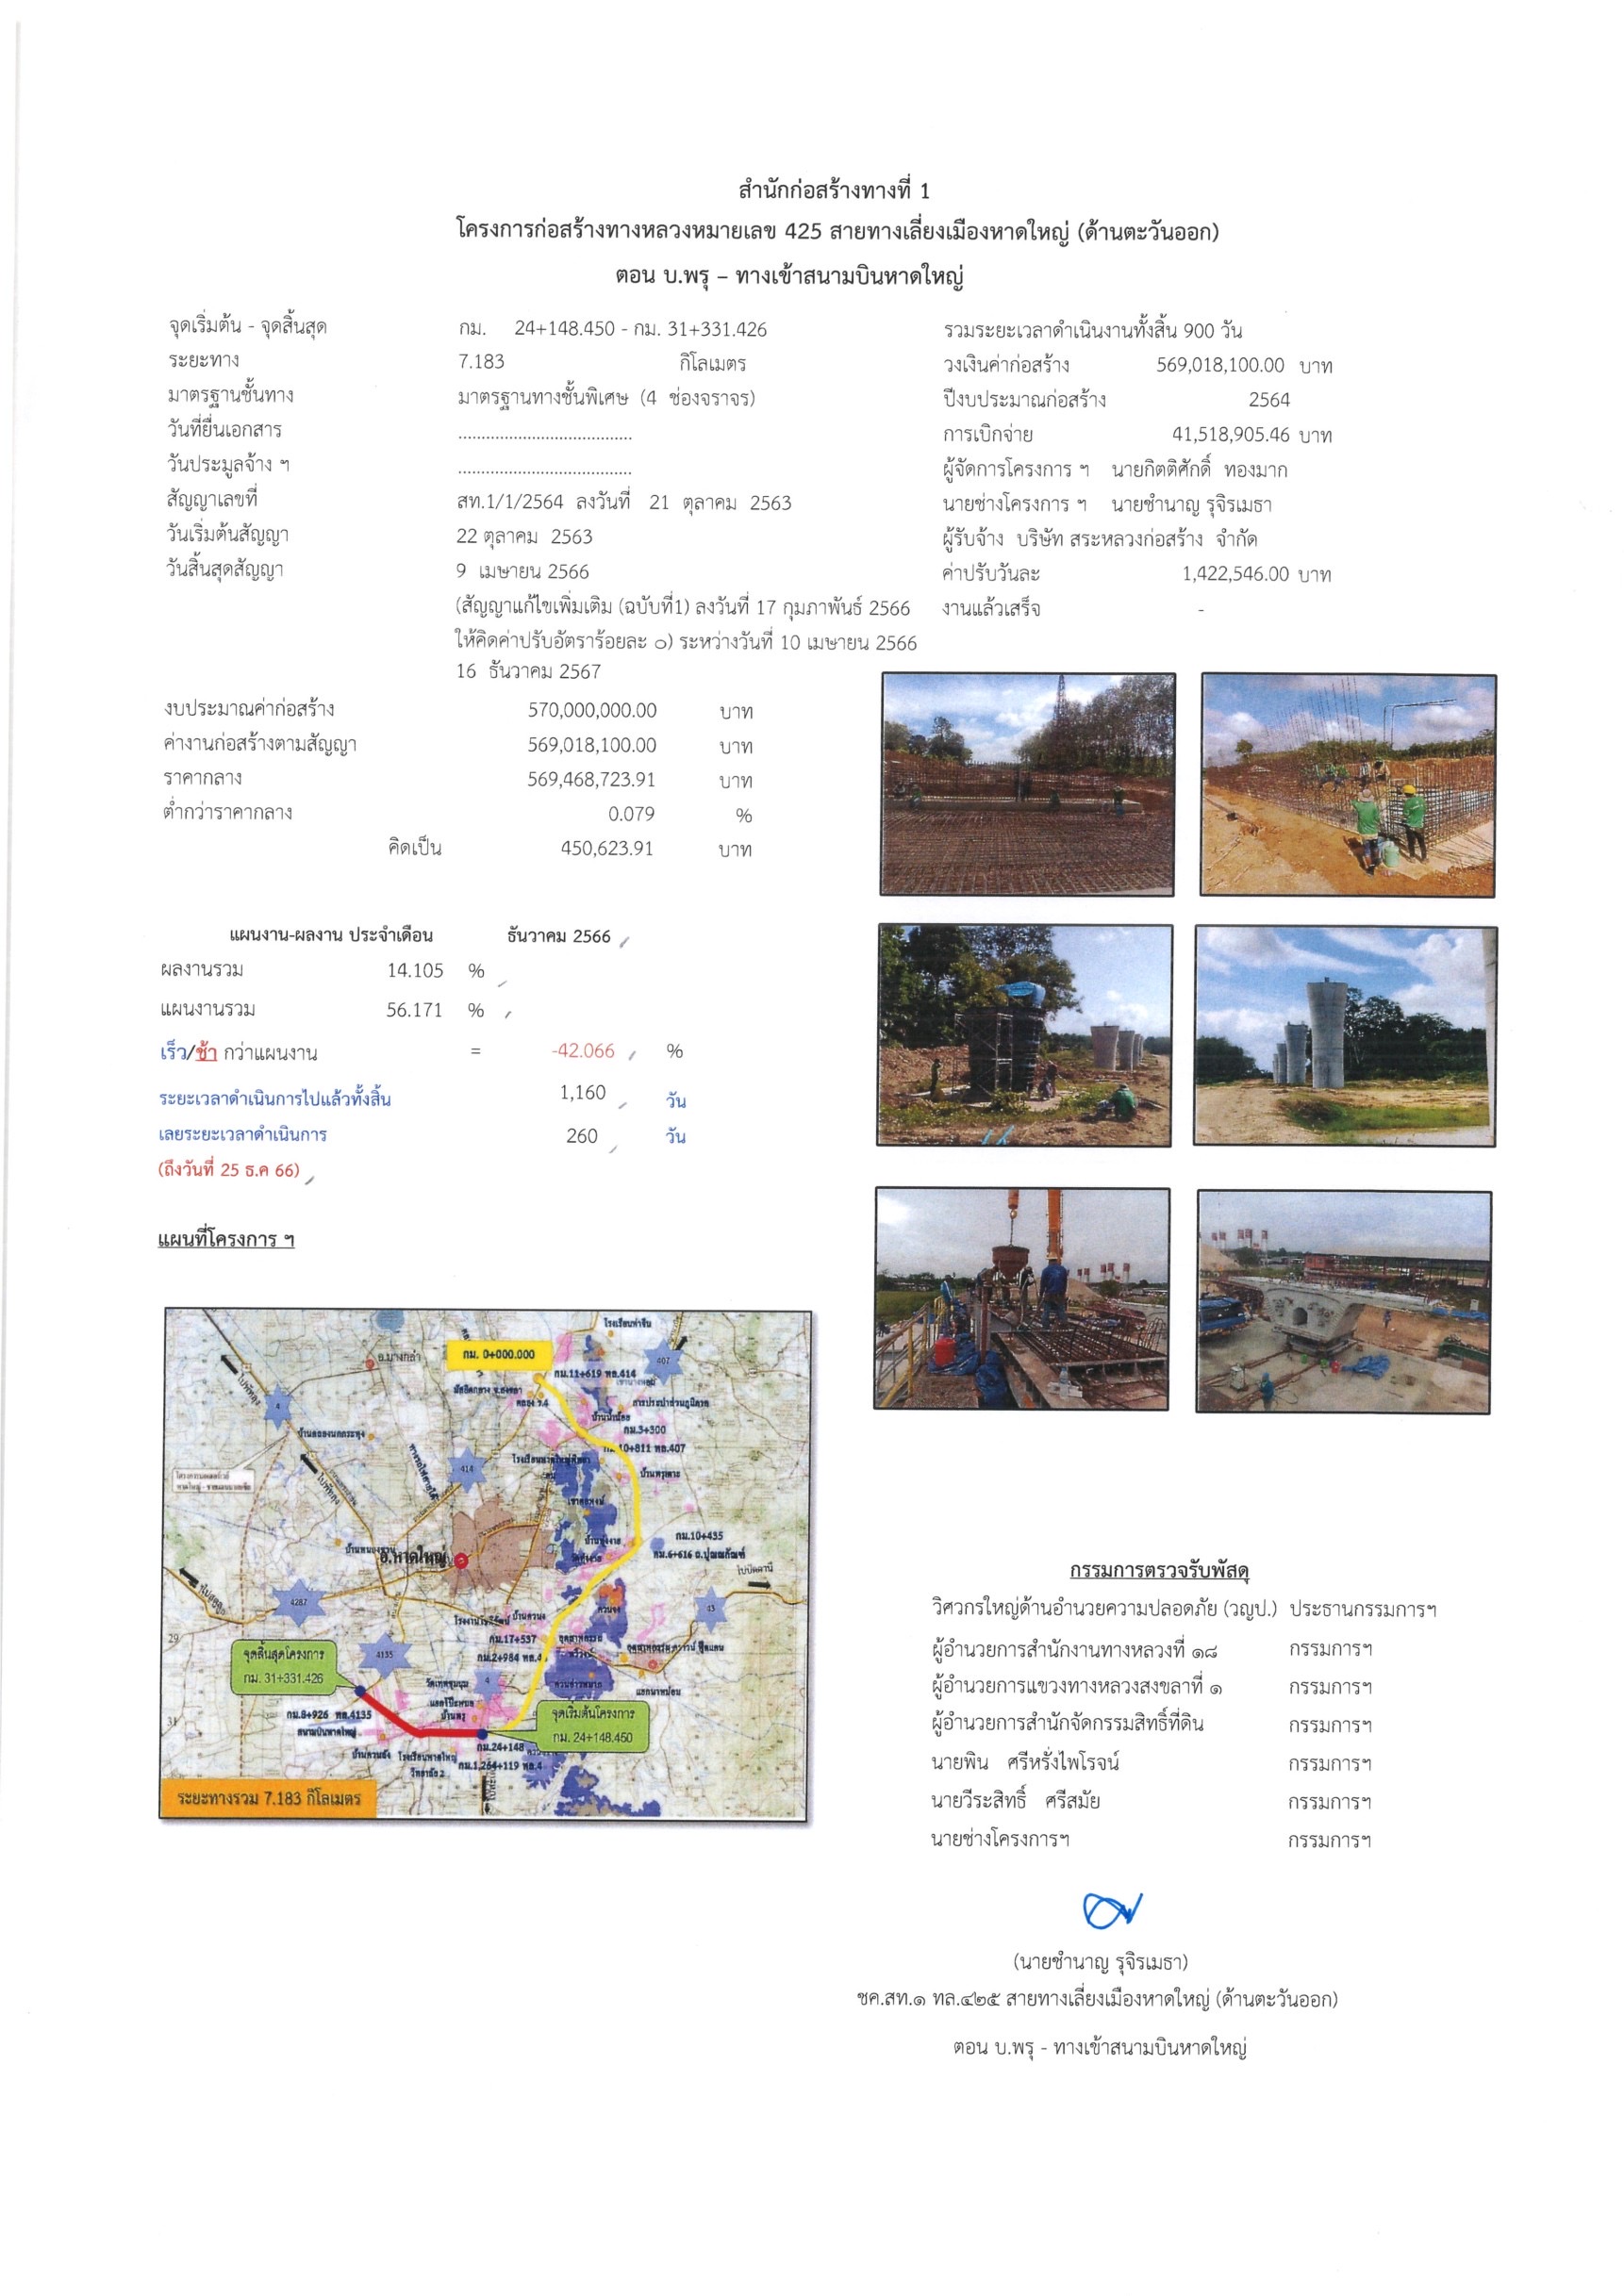Viewport: 1624px width, 2296px height.
Task: Open the photo of the precast pier segment
Action: point(1344,1301)
